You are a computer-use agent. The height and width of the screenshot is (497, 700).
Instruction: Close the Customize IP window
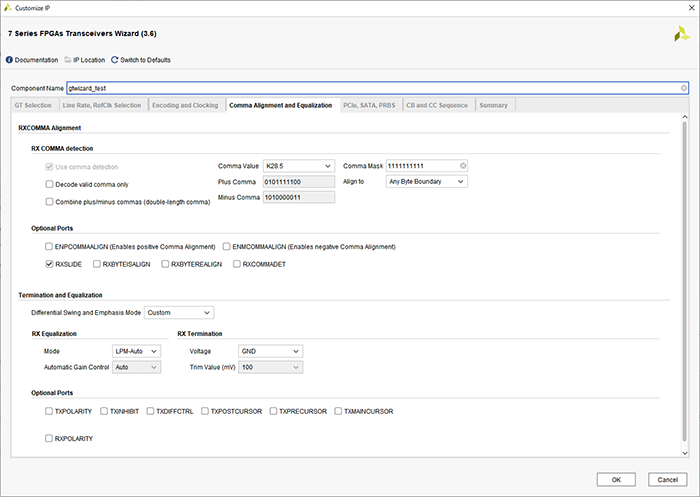[x=692, y=8]
